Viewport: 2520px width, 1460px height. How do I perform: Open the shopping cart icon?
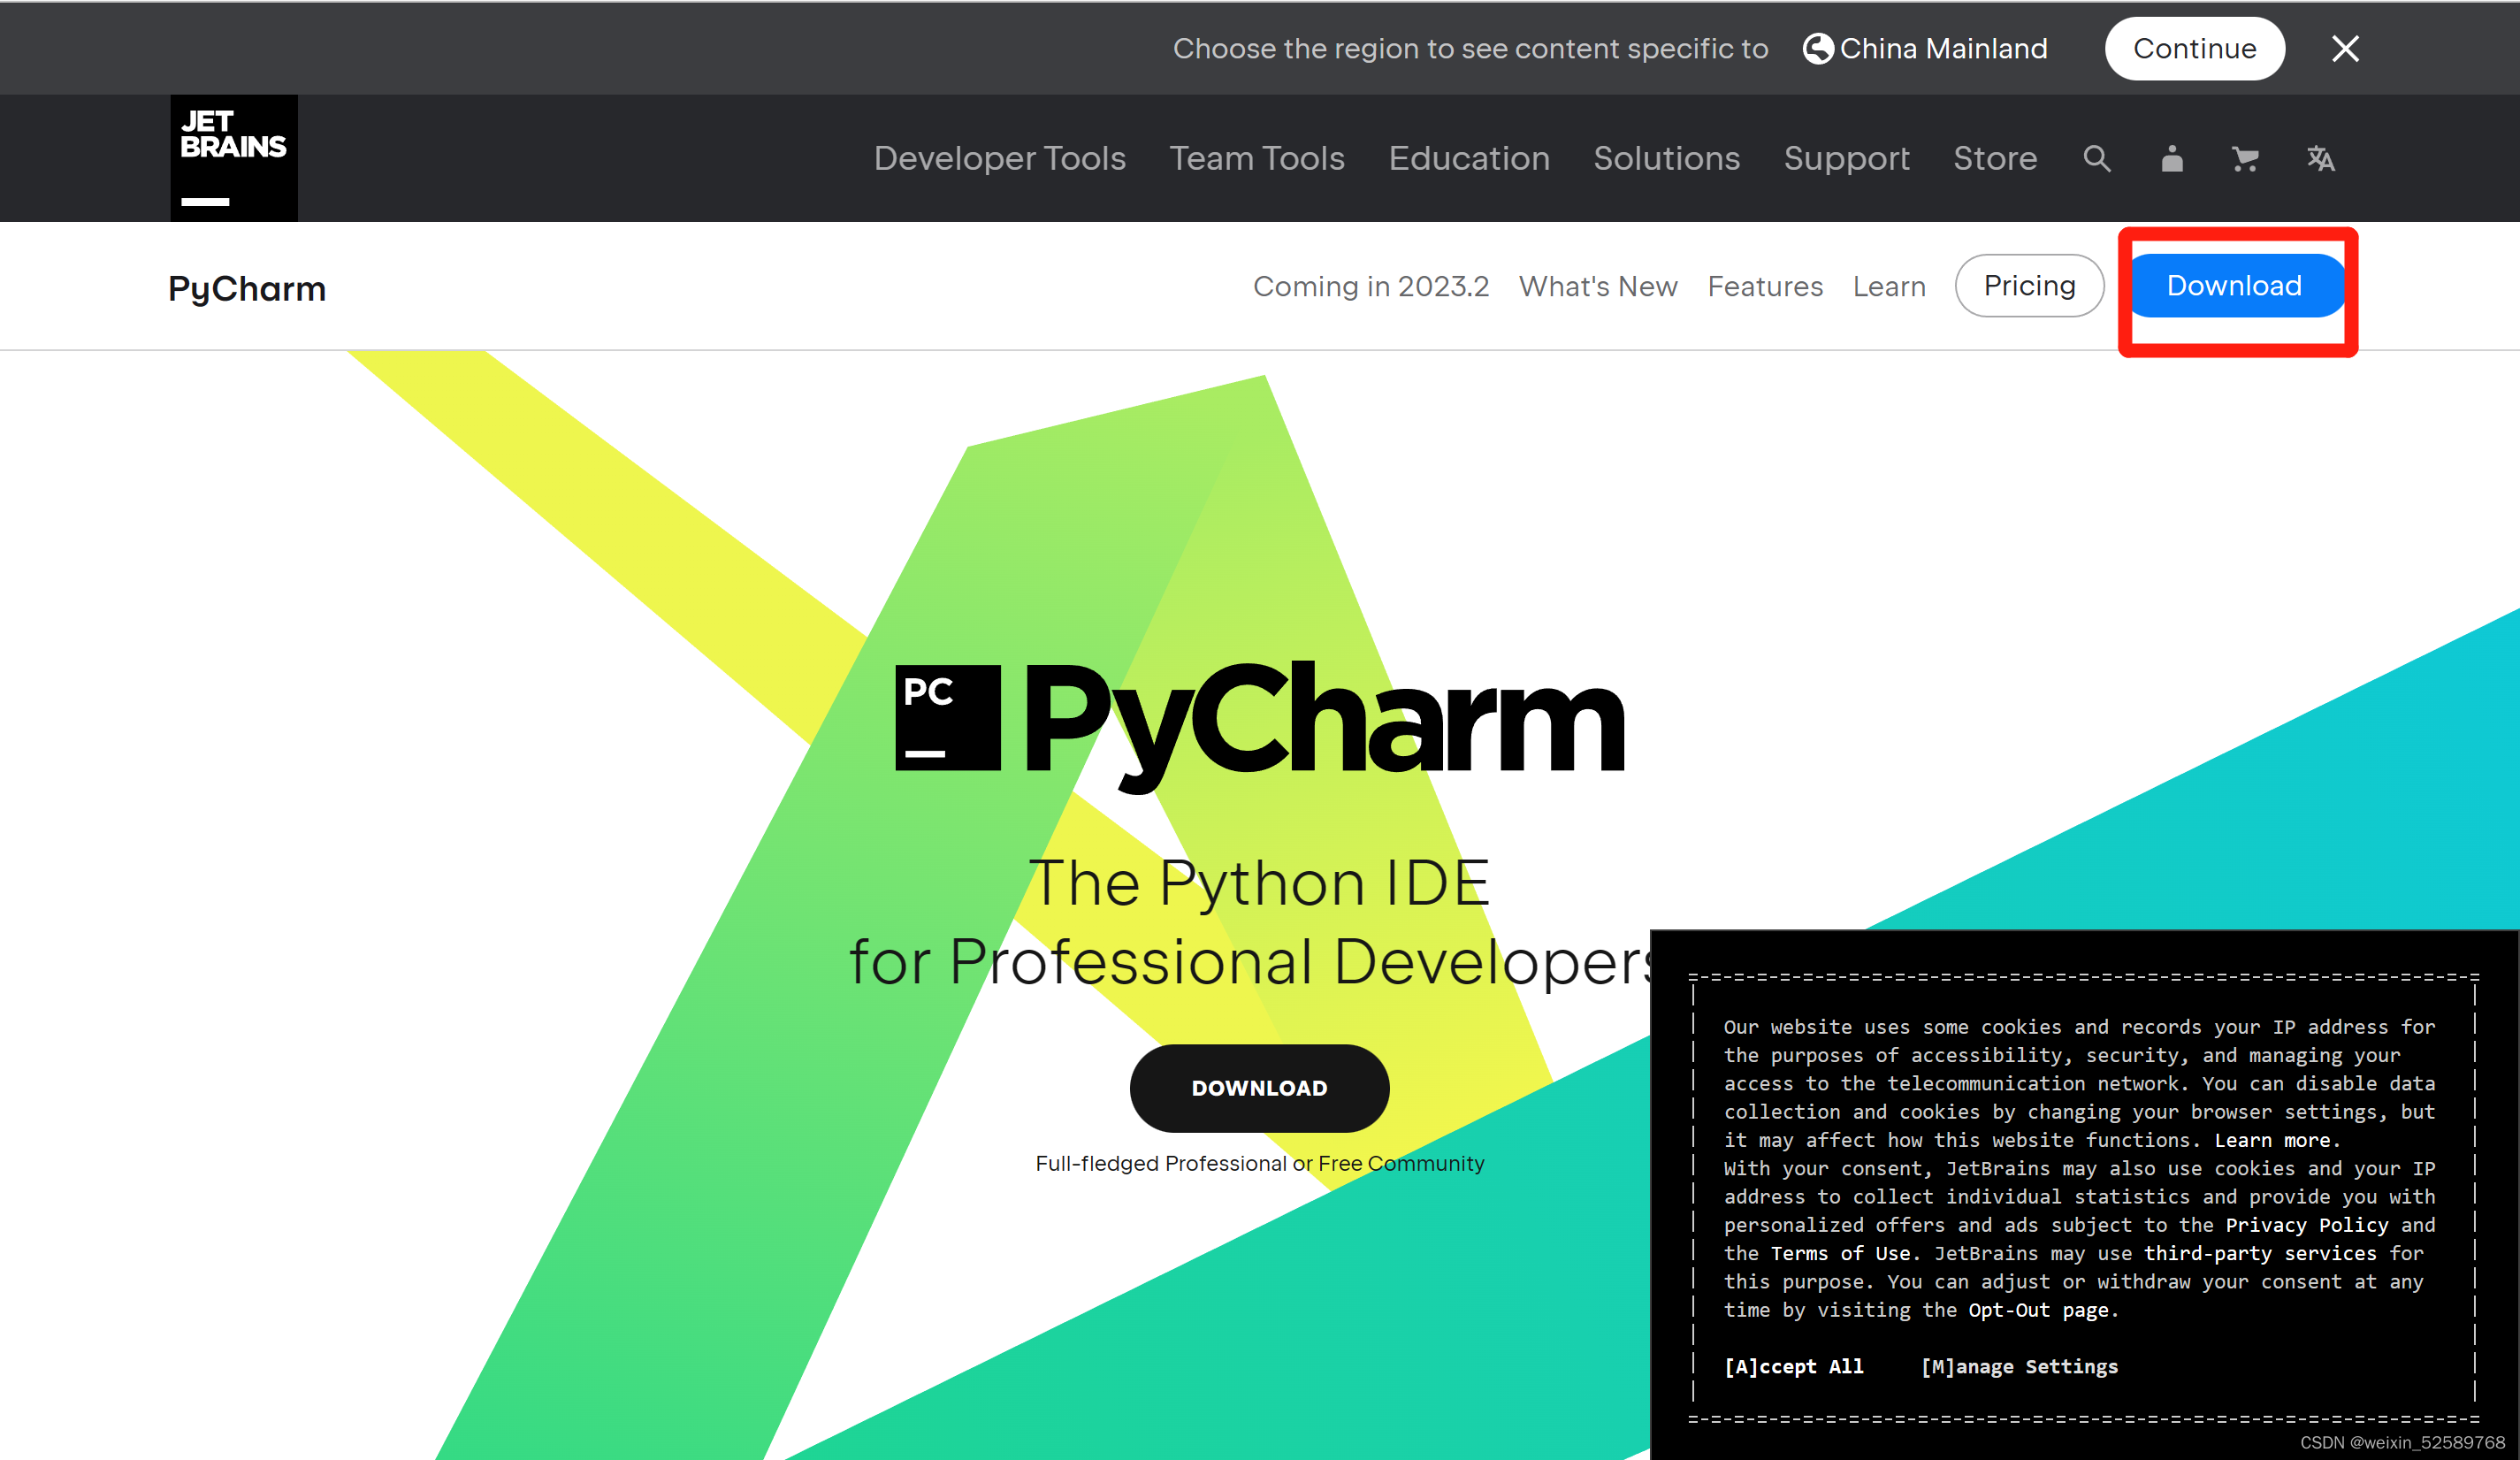pyautogui.click(x=2245, y=159)
